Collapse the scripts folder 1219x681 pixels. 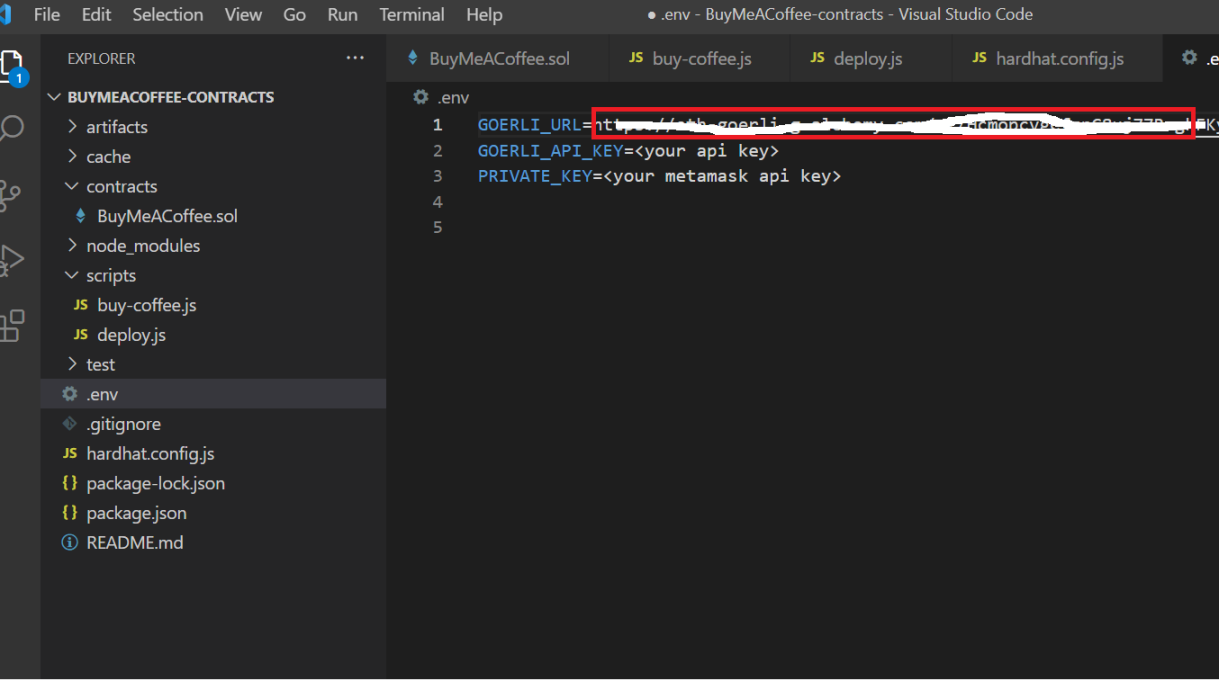110,276
